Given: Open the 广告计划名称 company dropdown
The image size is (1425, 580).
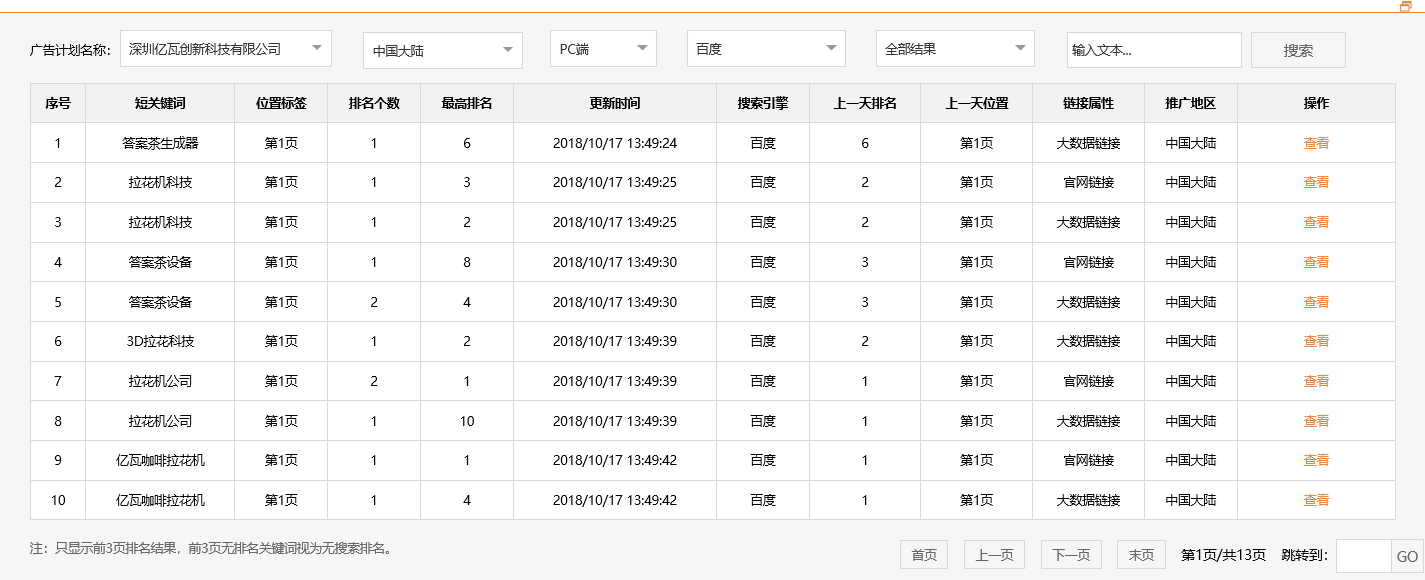Looking at the screenshot, I should click(x=227, y=48).
